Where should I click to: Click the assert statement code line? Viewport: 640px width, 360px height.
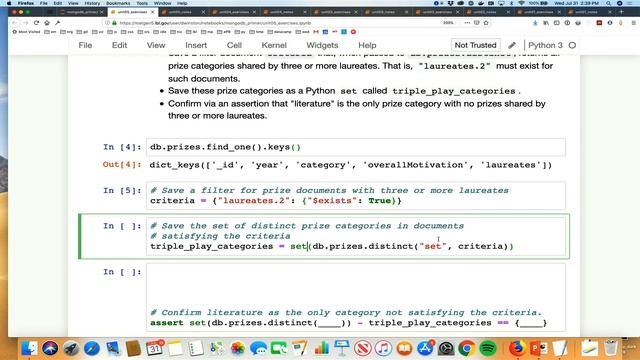(348, 323)
